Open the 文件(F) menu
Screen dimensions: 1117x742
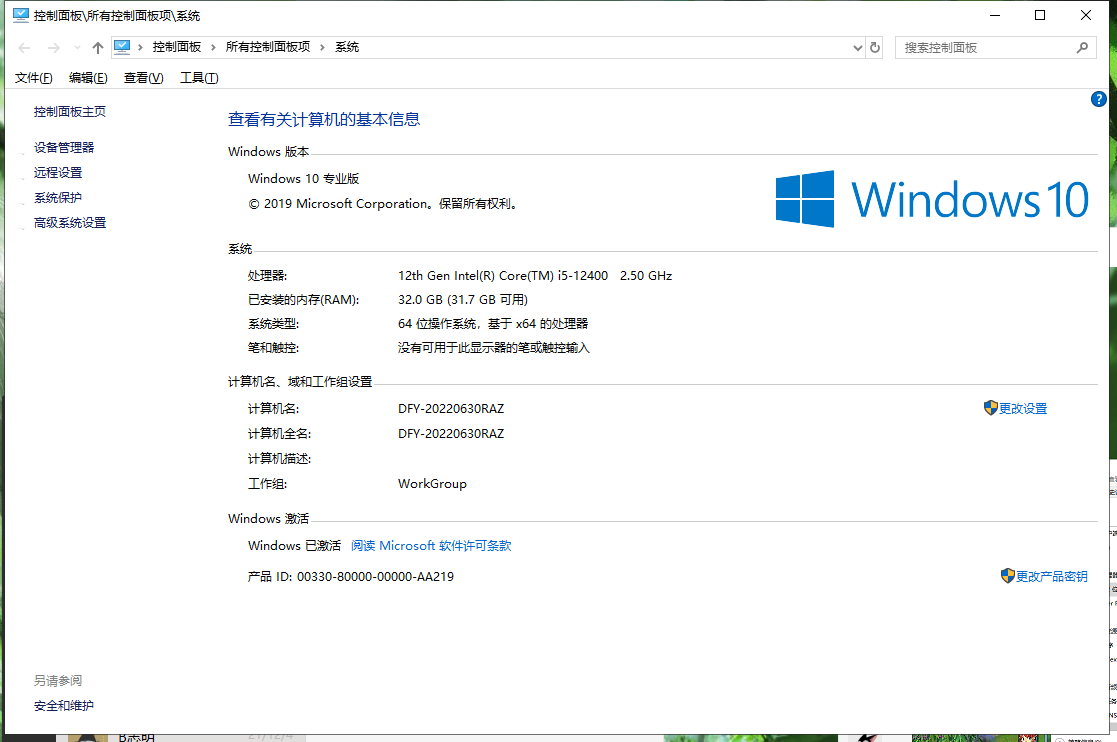(x=34, y=78)
